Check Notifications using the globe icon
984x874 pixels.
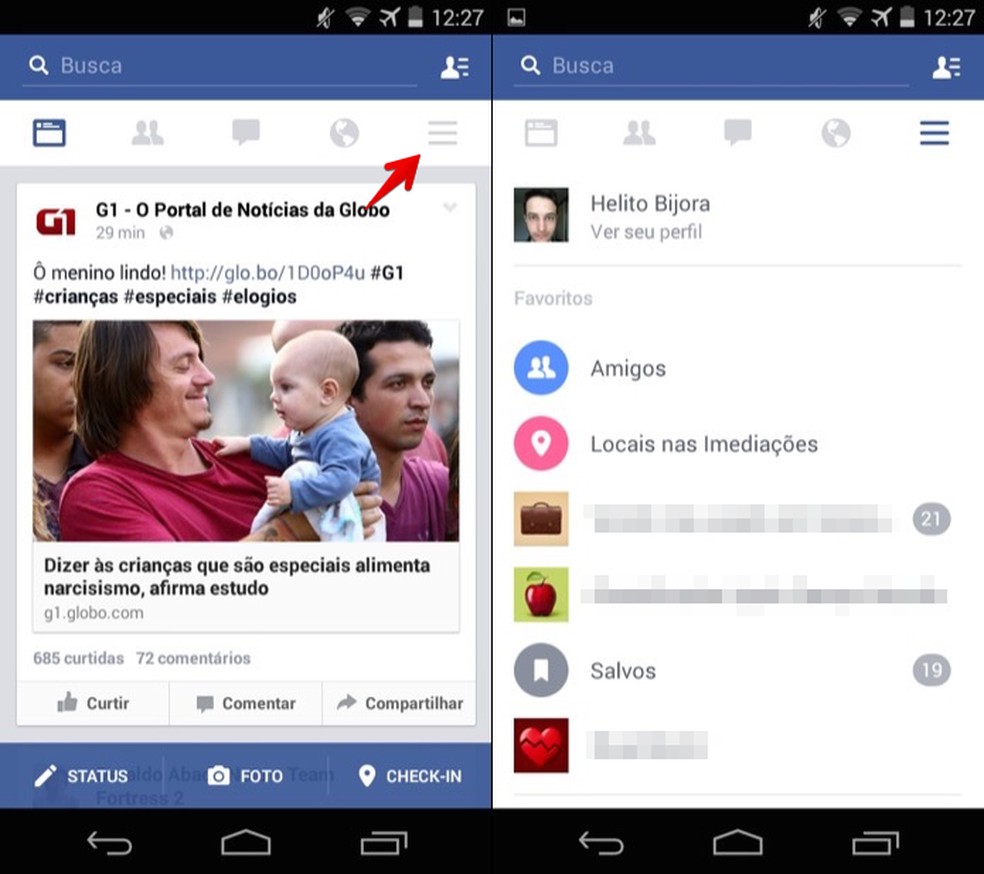pos(344,132)
